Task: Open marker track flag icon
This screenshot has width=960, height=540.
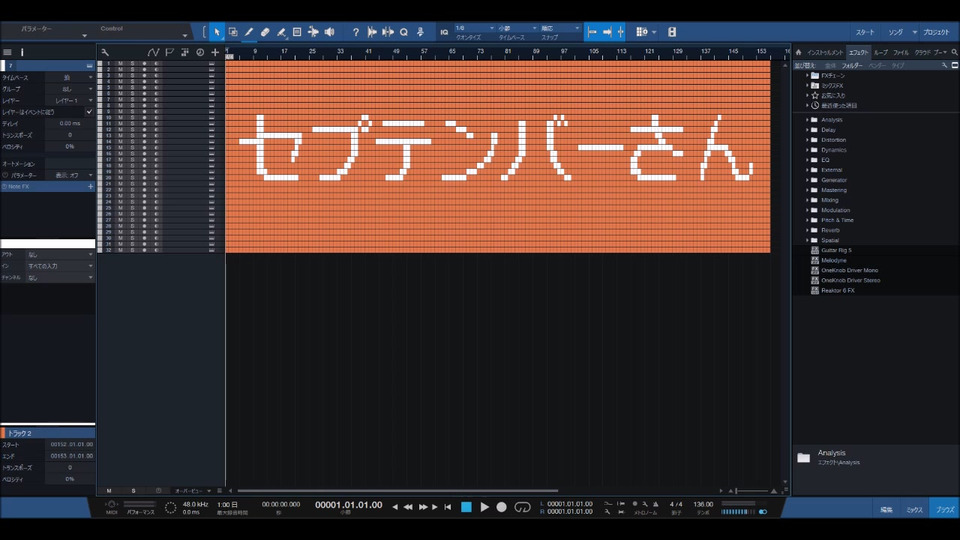Action: 170,53
